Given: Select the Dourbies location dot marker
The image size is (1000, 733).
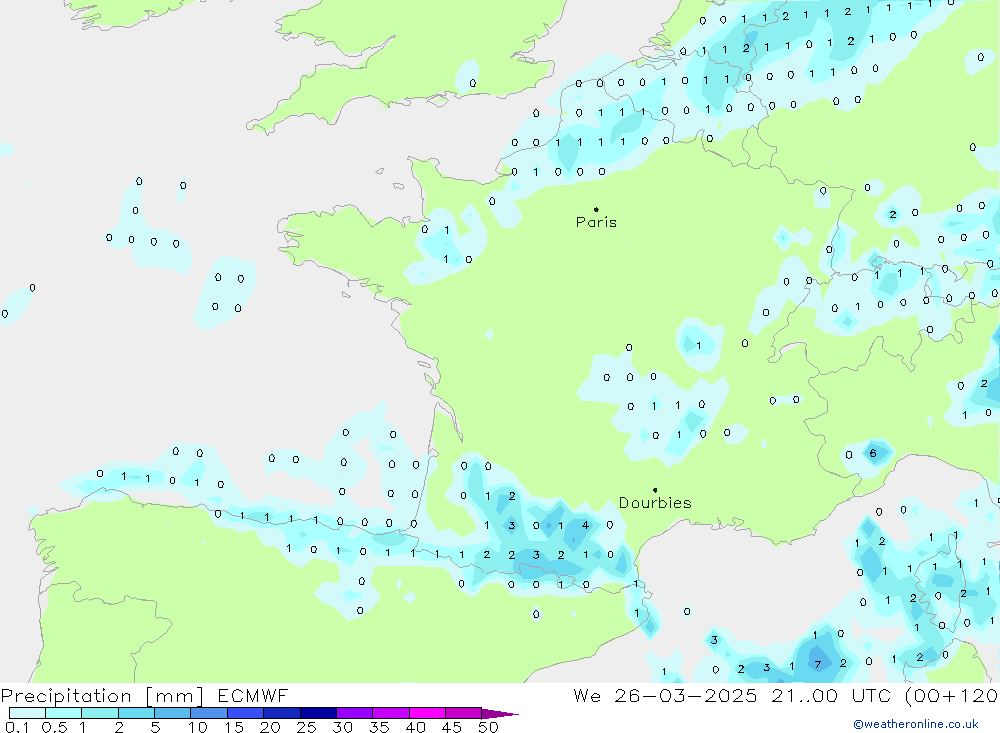Looking at the screenshot, I should click(655, 490).
